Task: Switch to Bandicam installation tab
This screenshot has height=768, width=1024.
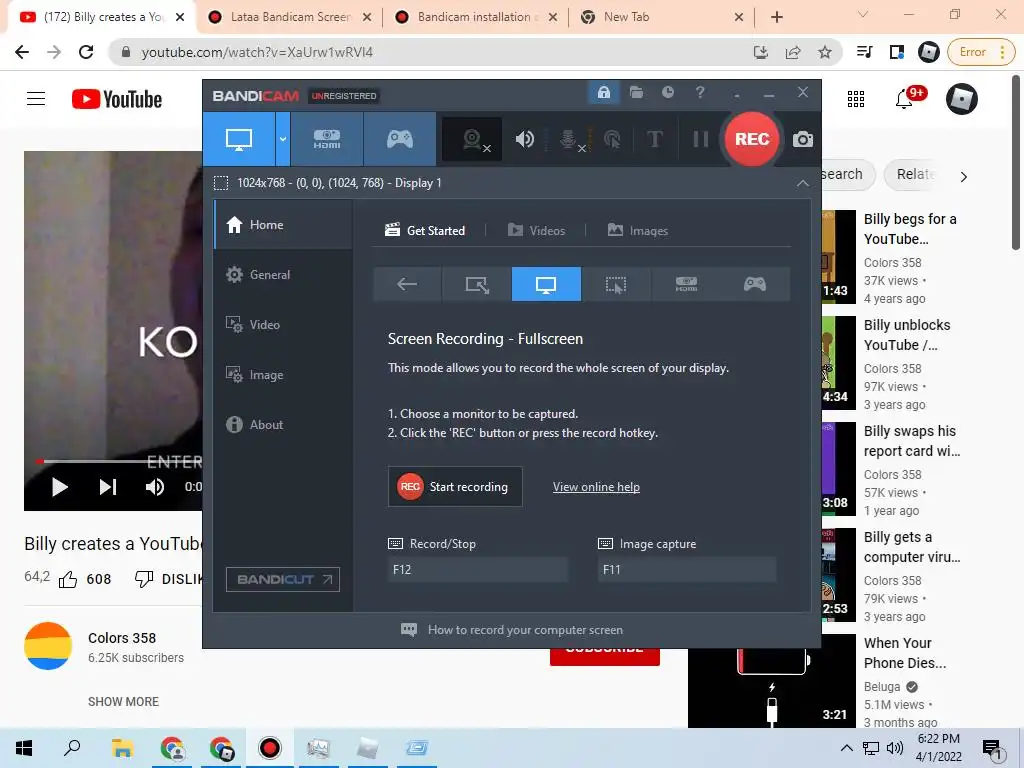Action: 475,18
